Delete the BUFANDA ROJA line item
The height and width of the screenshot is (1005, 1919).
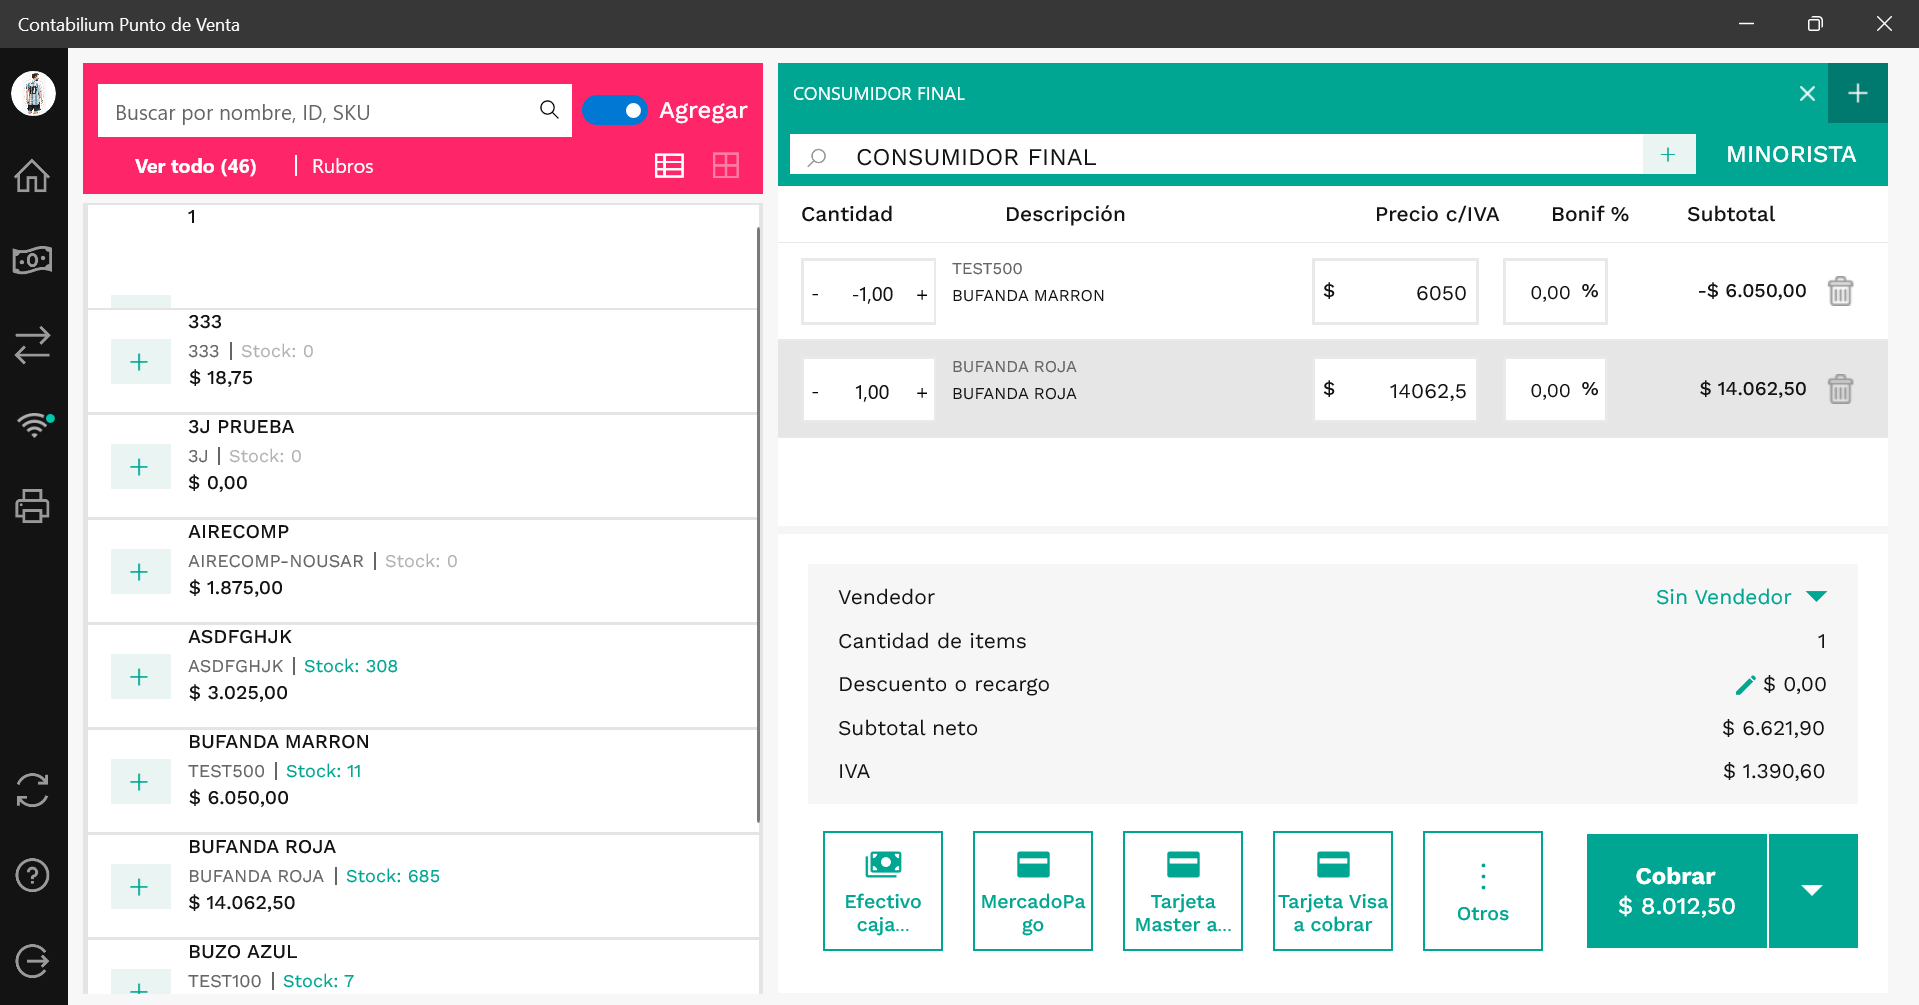tap(1840, 389)
